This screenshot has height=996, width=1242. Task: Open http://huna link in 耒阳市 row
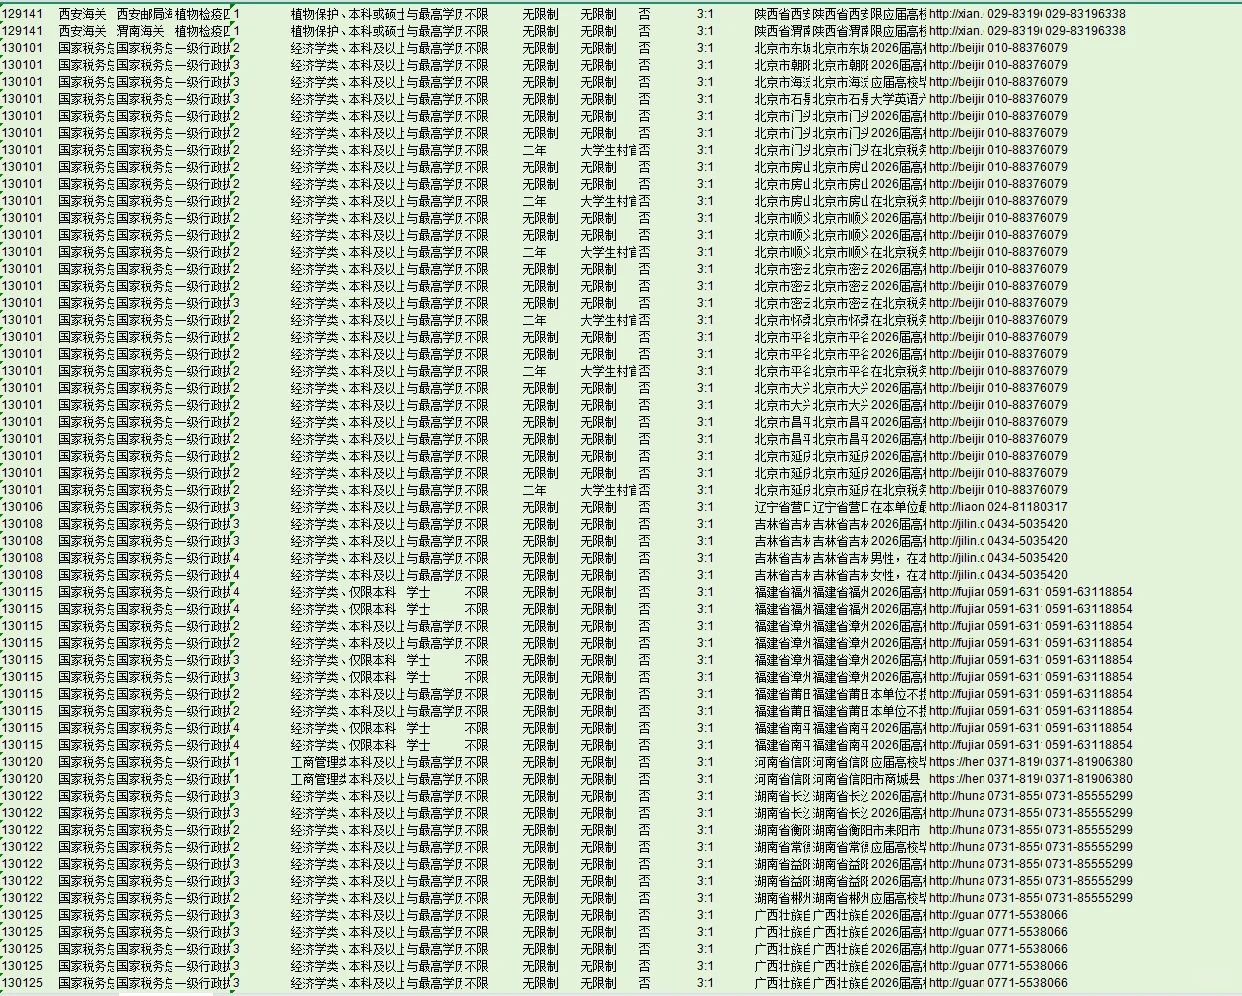[957, 830]
